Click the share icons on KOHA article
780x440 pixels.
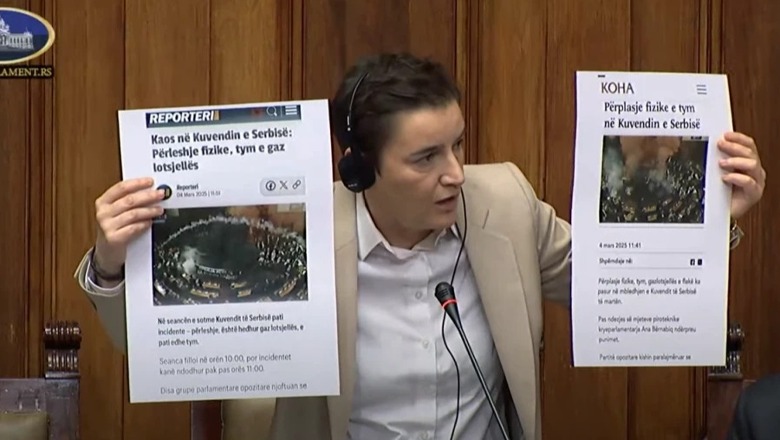pyautogui.click(x=695, y=262)
